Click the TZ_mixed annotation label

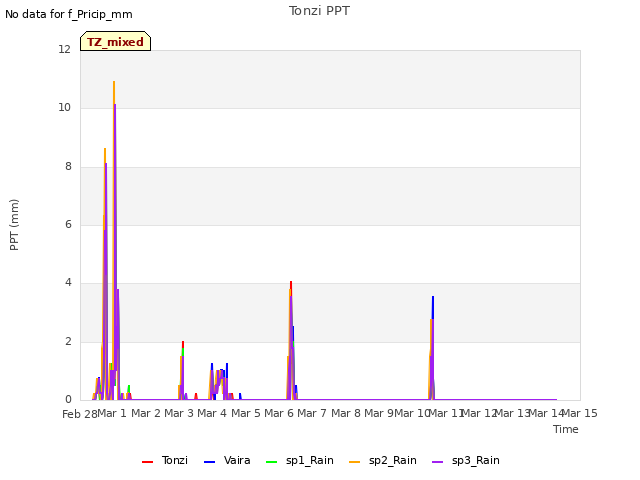click(116, 41)
